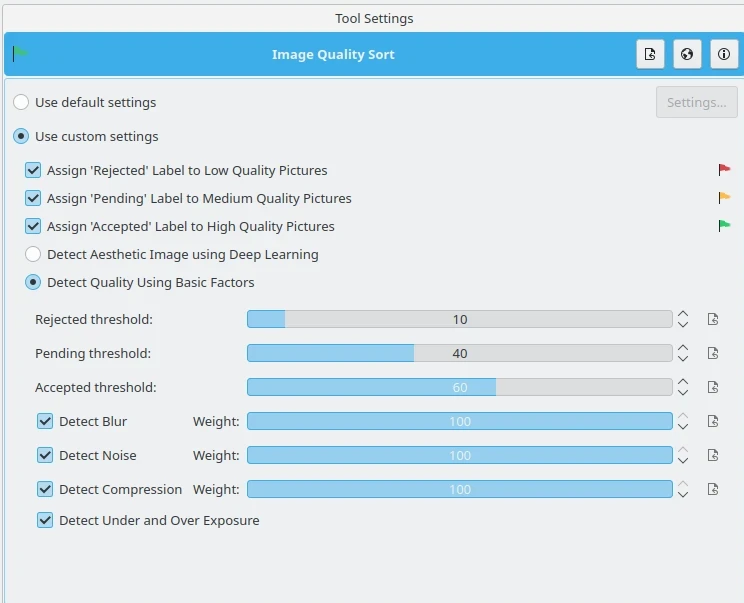Screen dimensions: 744x603
Task: Reset the Pending threshold to default
Action: coord(713,354)
